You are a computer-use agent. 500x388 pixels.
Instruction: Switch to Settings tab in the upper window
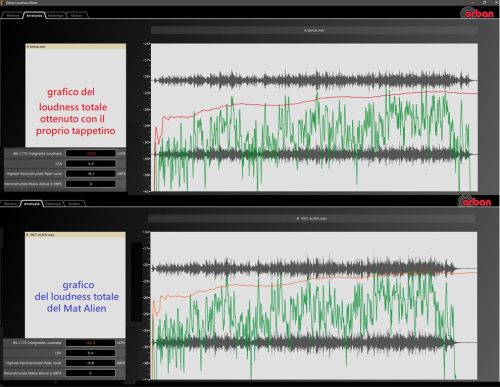pyautogui.click(x=56, y=15)
